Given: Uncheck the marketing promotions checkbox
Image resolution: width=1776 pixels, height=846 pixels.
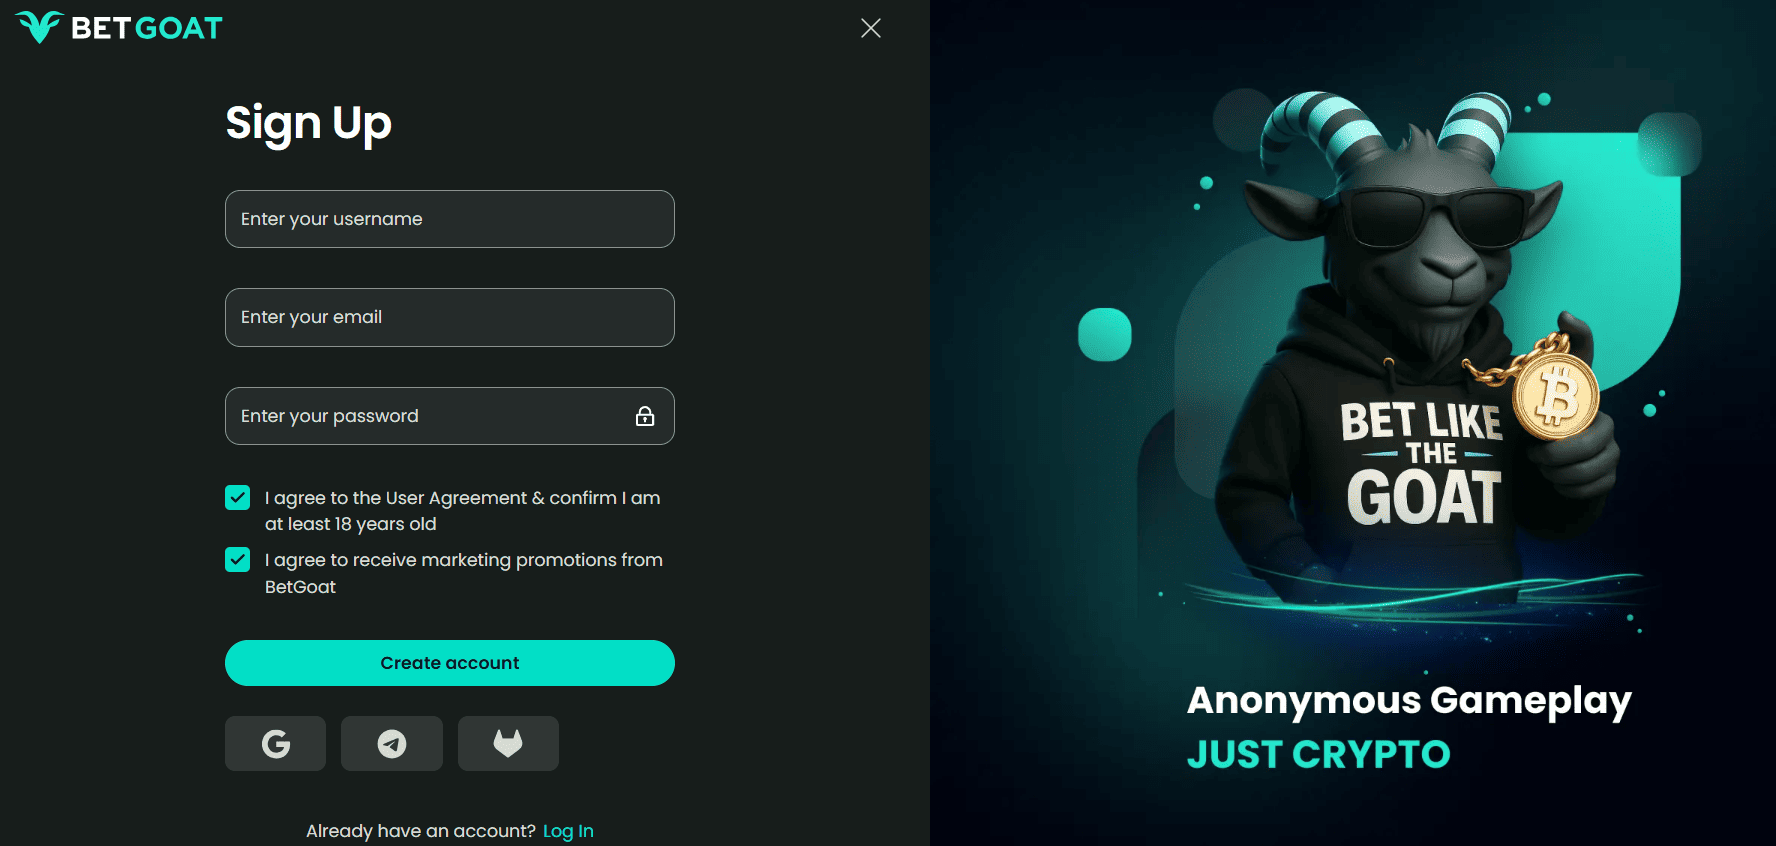Looking at the screenshot, I should [x=237, y=559].
